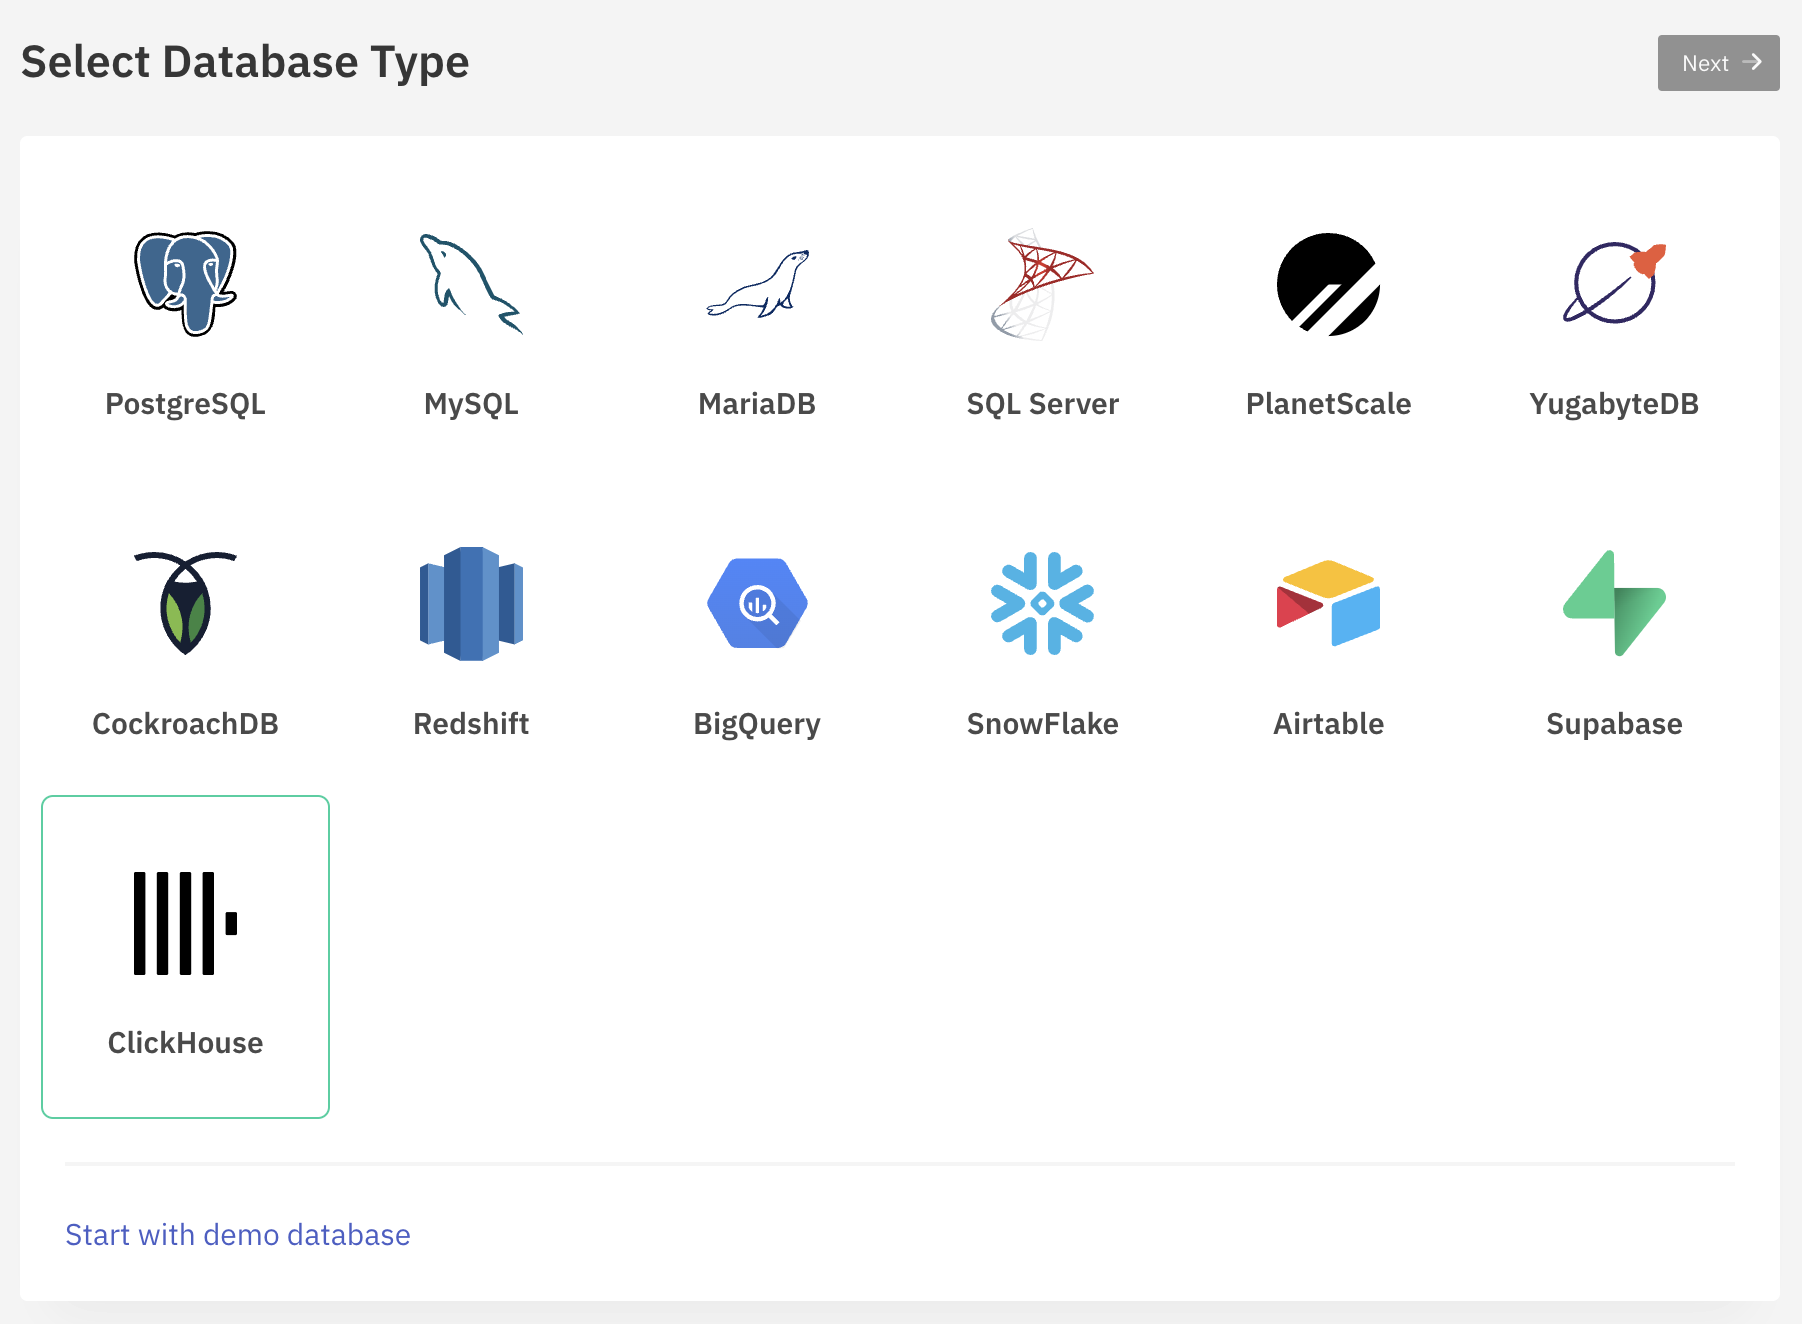Open Start with demo database link

click(238, 1235)
